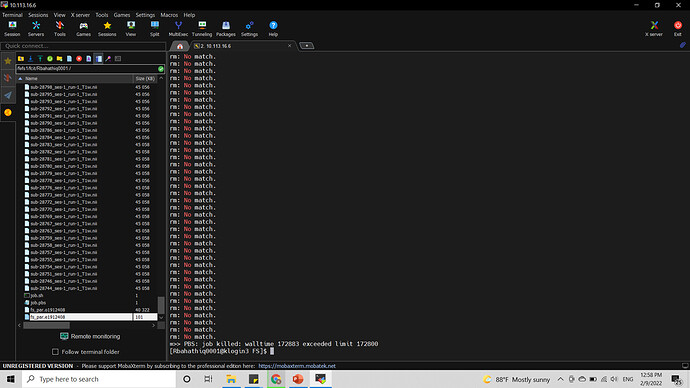
Task: Open the Macros paper-plane sidebar tab
Action: [8, 95]
